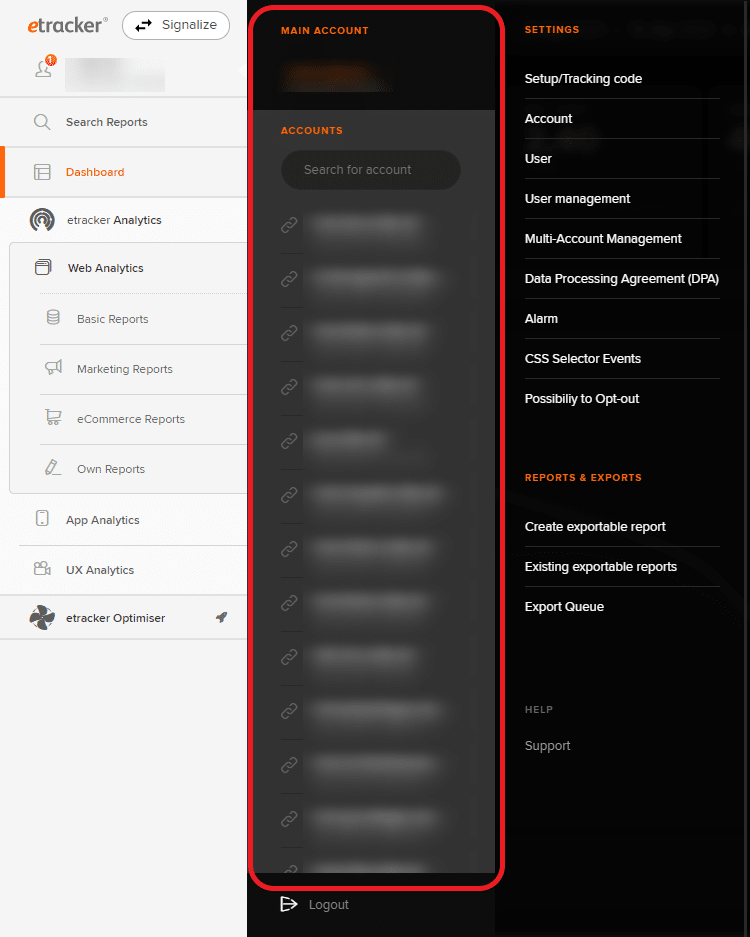Click the fifth account link icon

pyautogui.click(x=289, y=441)
